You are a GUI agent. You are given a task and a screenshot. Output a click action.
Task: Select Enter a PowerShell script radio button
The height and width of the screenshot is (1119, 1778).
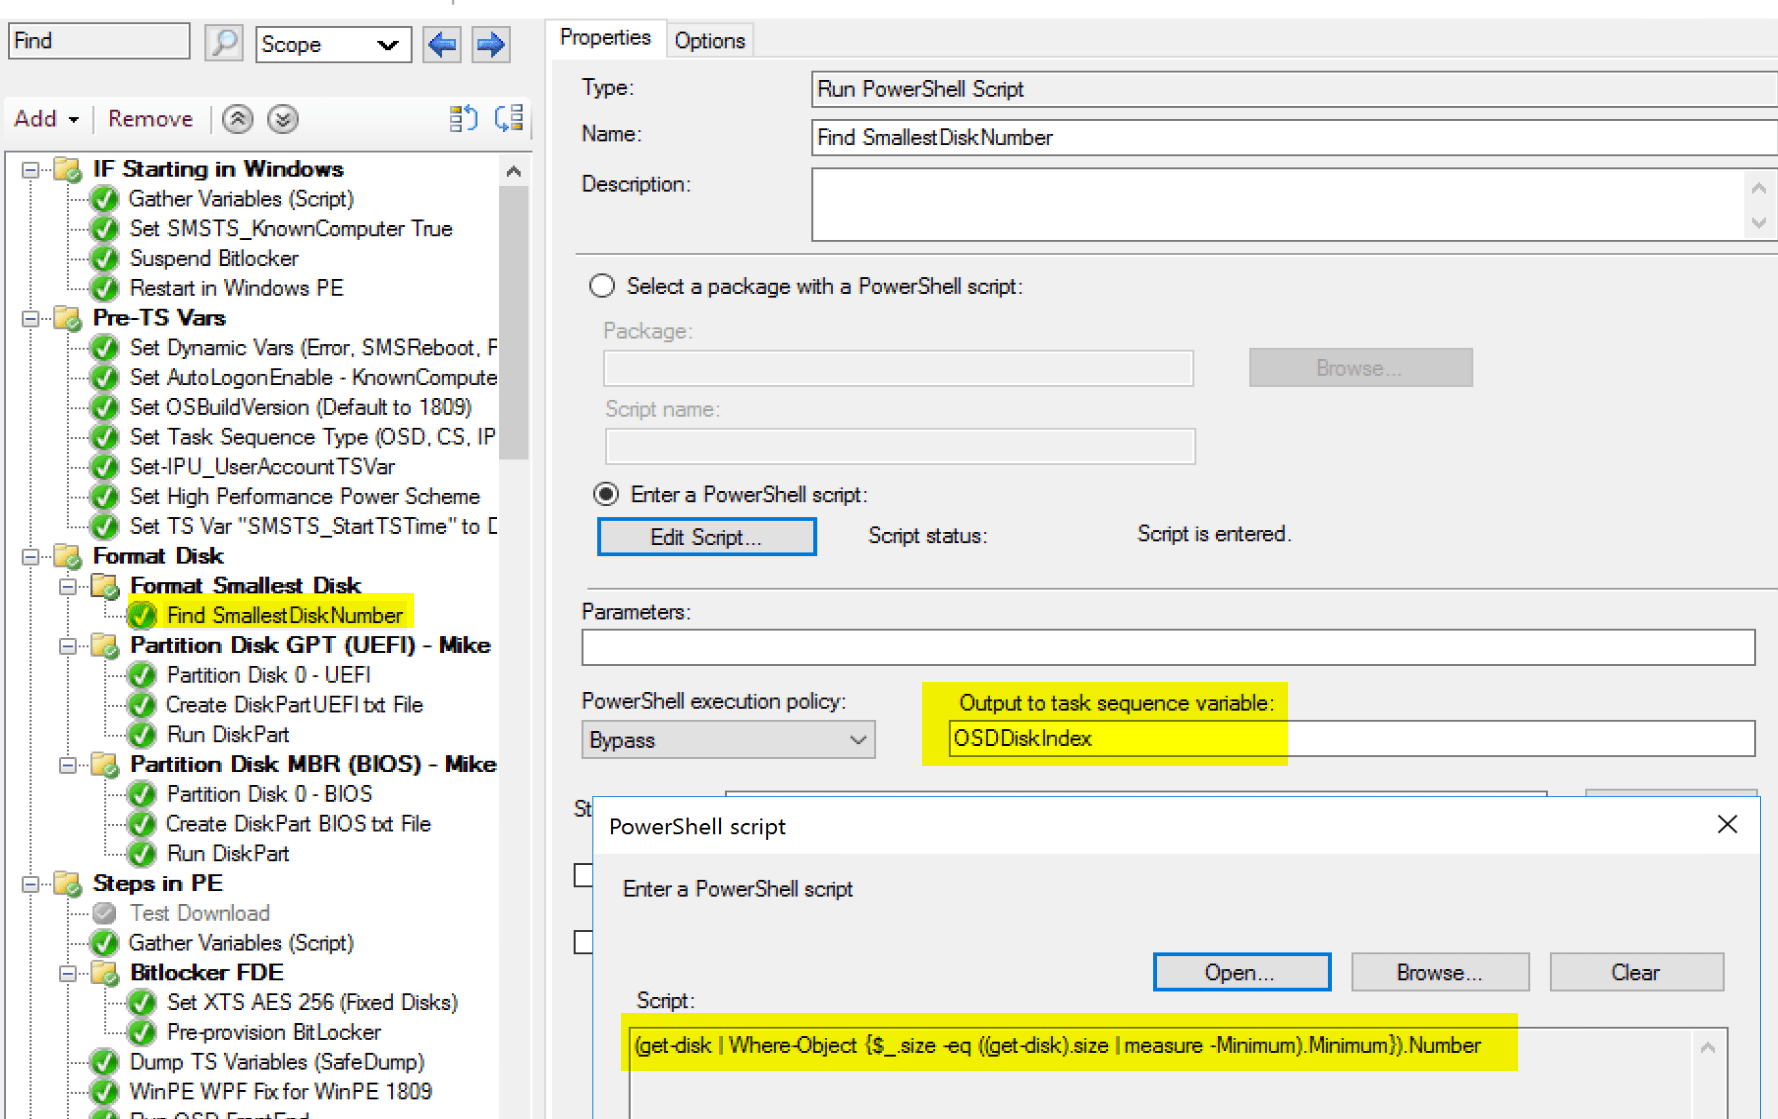pyautogui.click(x=606, y=494)
